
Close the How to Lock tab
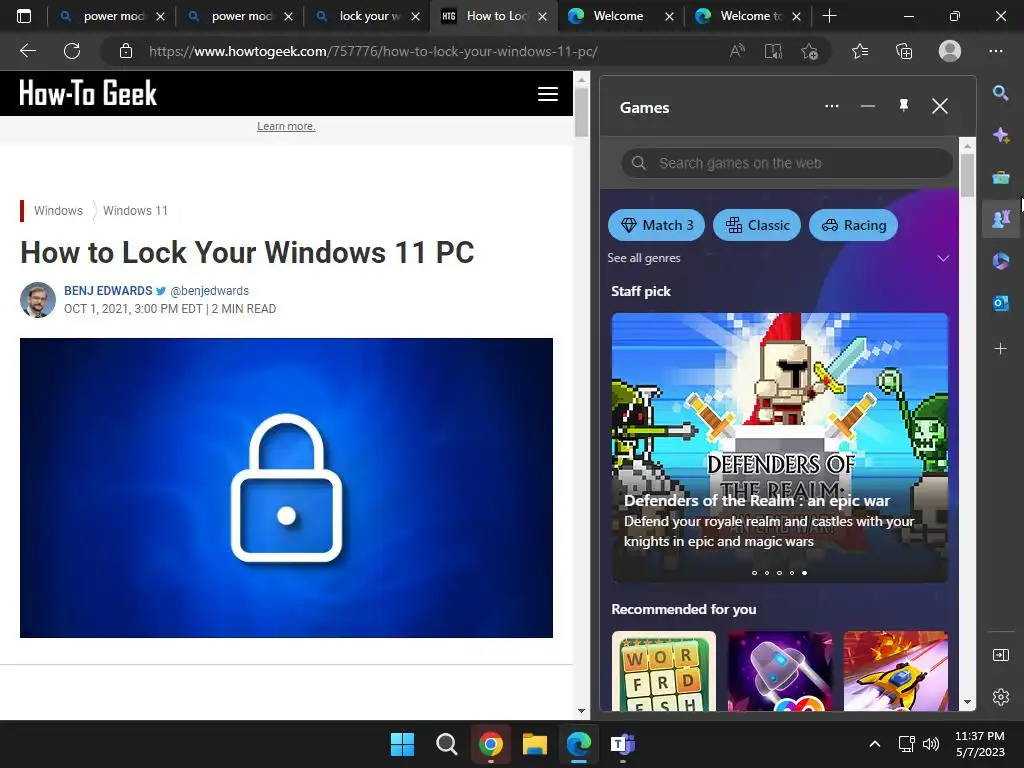pos(542,16)
